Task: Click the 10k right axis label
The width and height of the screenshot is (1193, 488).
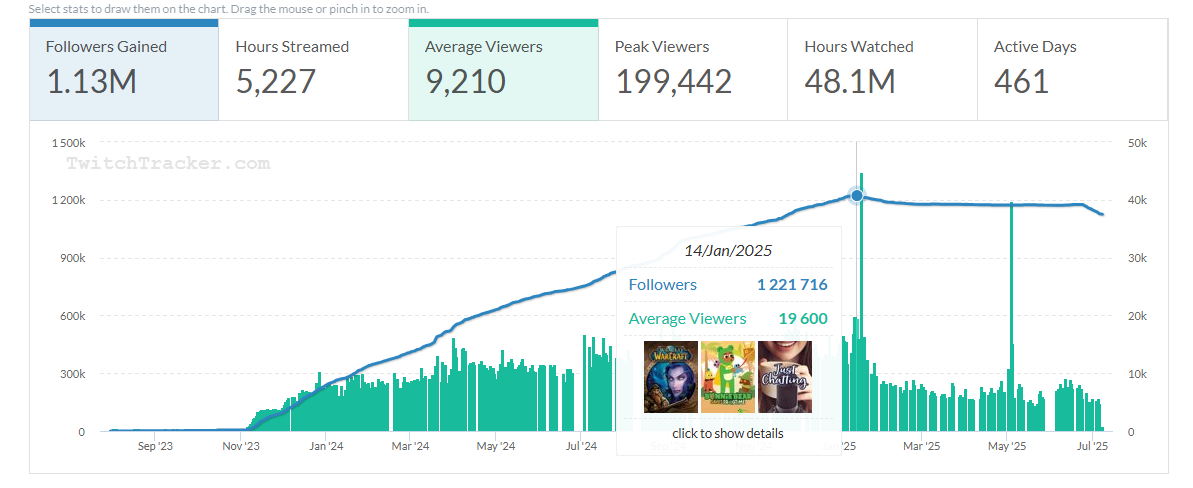Action: (x=1137, y=374)
